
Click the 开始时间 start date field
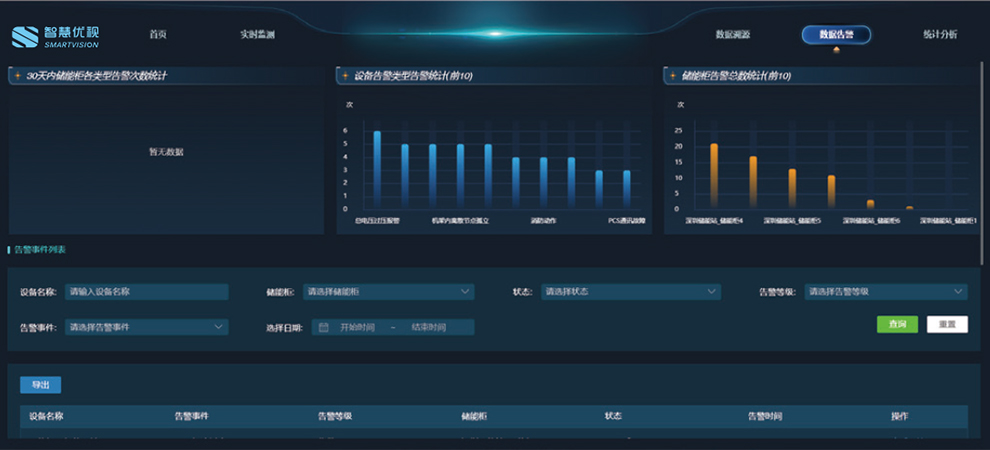click(357, 327)
